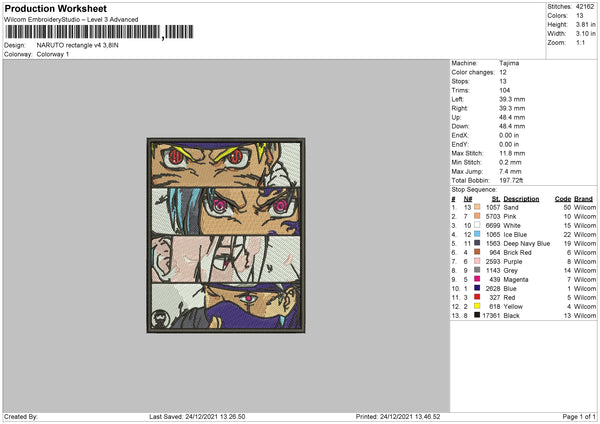Click the Sand description in stop sequence
Viewport: 600px width, 424px height.
tap(511, 207)
